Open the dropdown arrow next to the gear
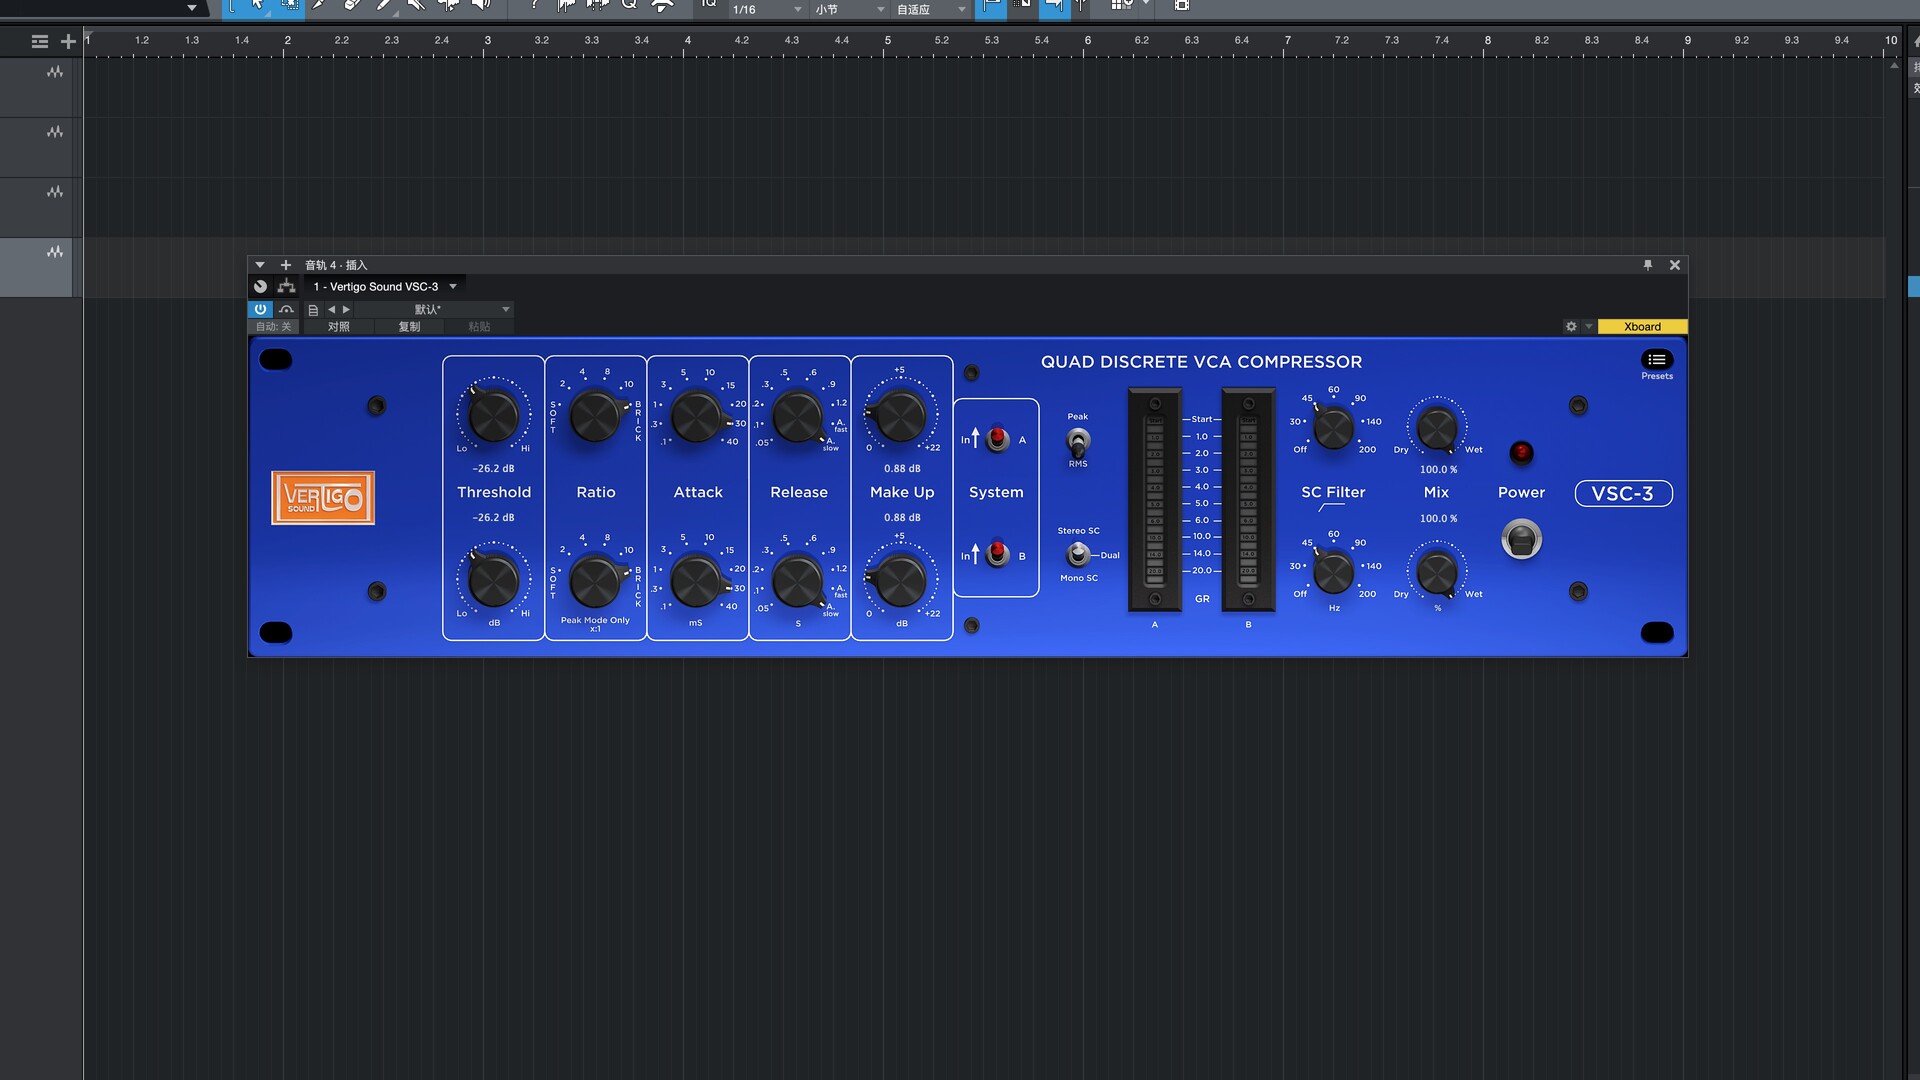Screen dimensions: 1920x1080 click(x=1588, y=327)
